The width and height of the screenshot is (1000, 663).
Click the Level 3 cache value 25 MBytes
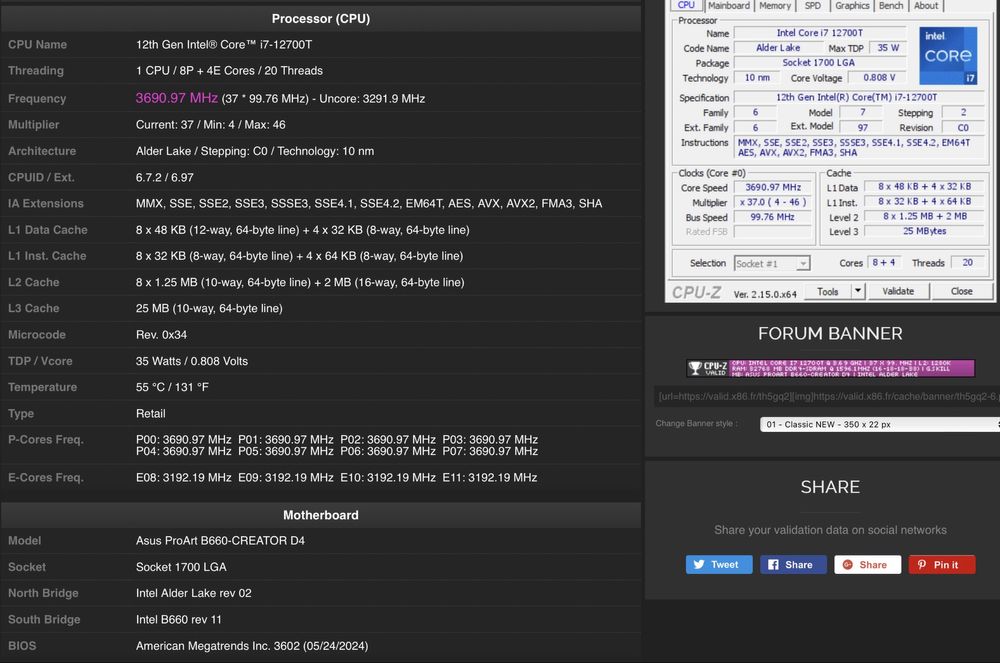pyautogui.click(x=924, y=231)
